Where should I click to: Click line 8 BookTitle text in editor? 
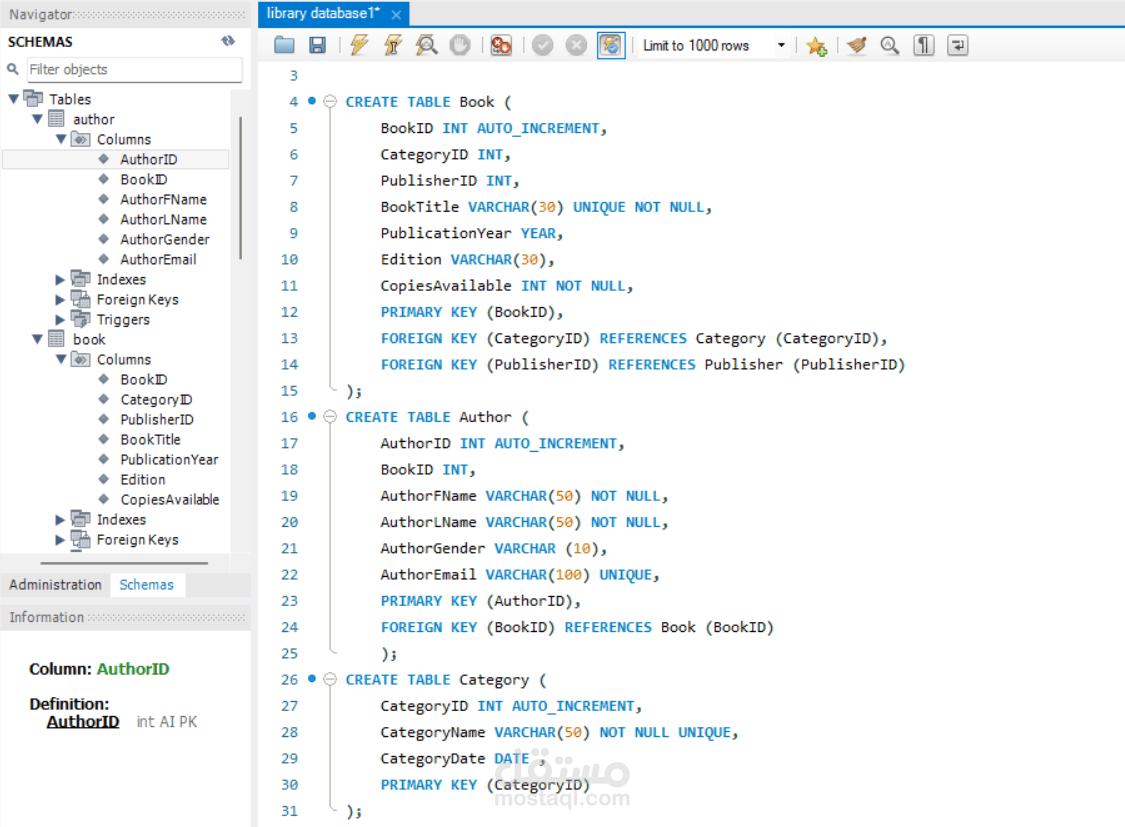pos(420,207)
